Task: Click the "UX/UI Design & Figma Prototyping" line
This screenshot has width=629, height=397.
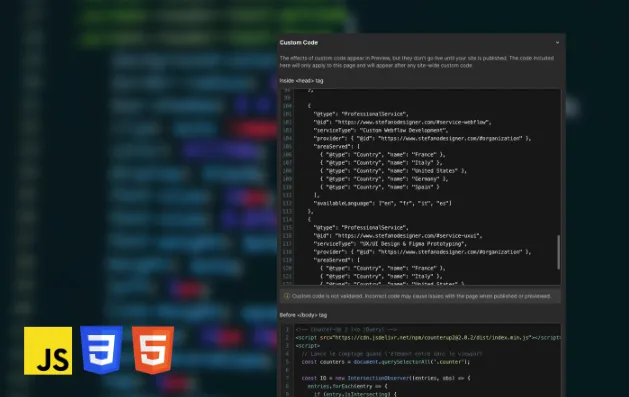Action: pyautogui.click(x=390, y=244)
